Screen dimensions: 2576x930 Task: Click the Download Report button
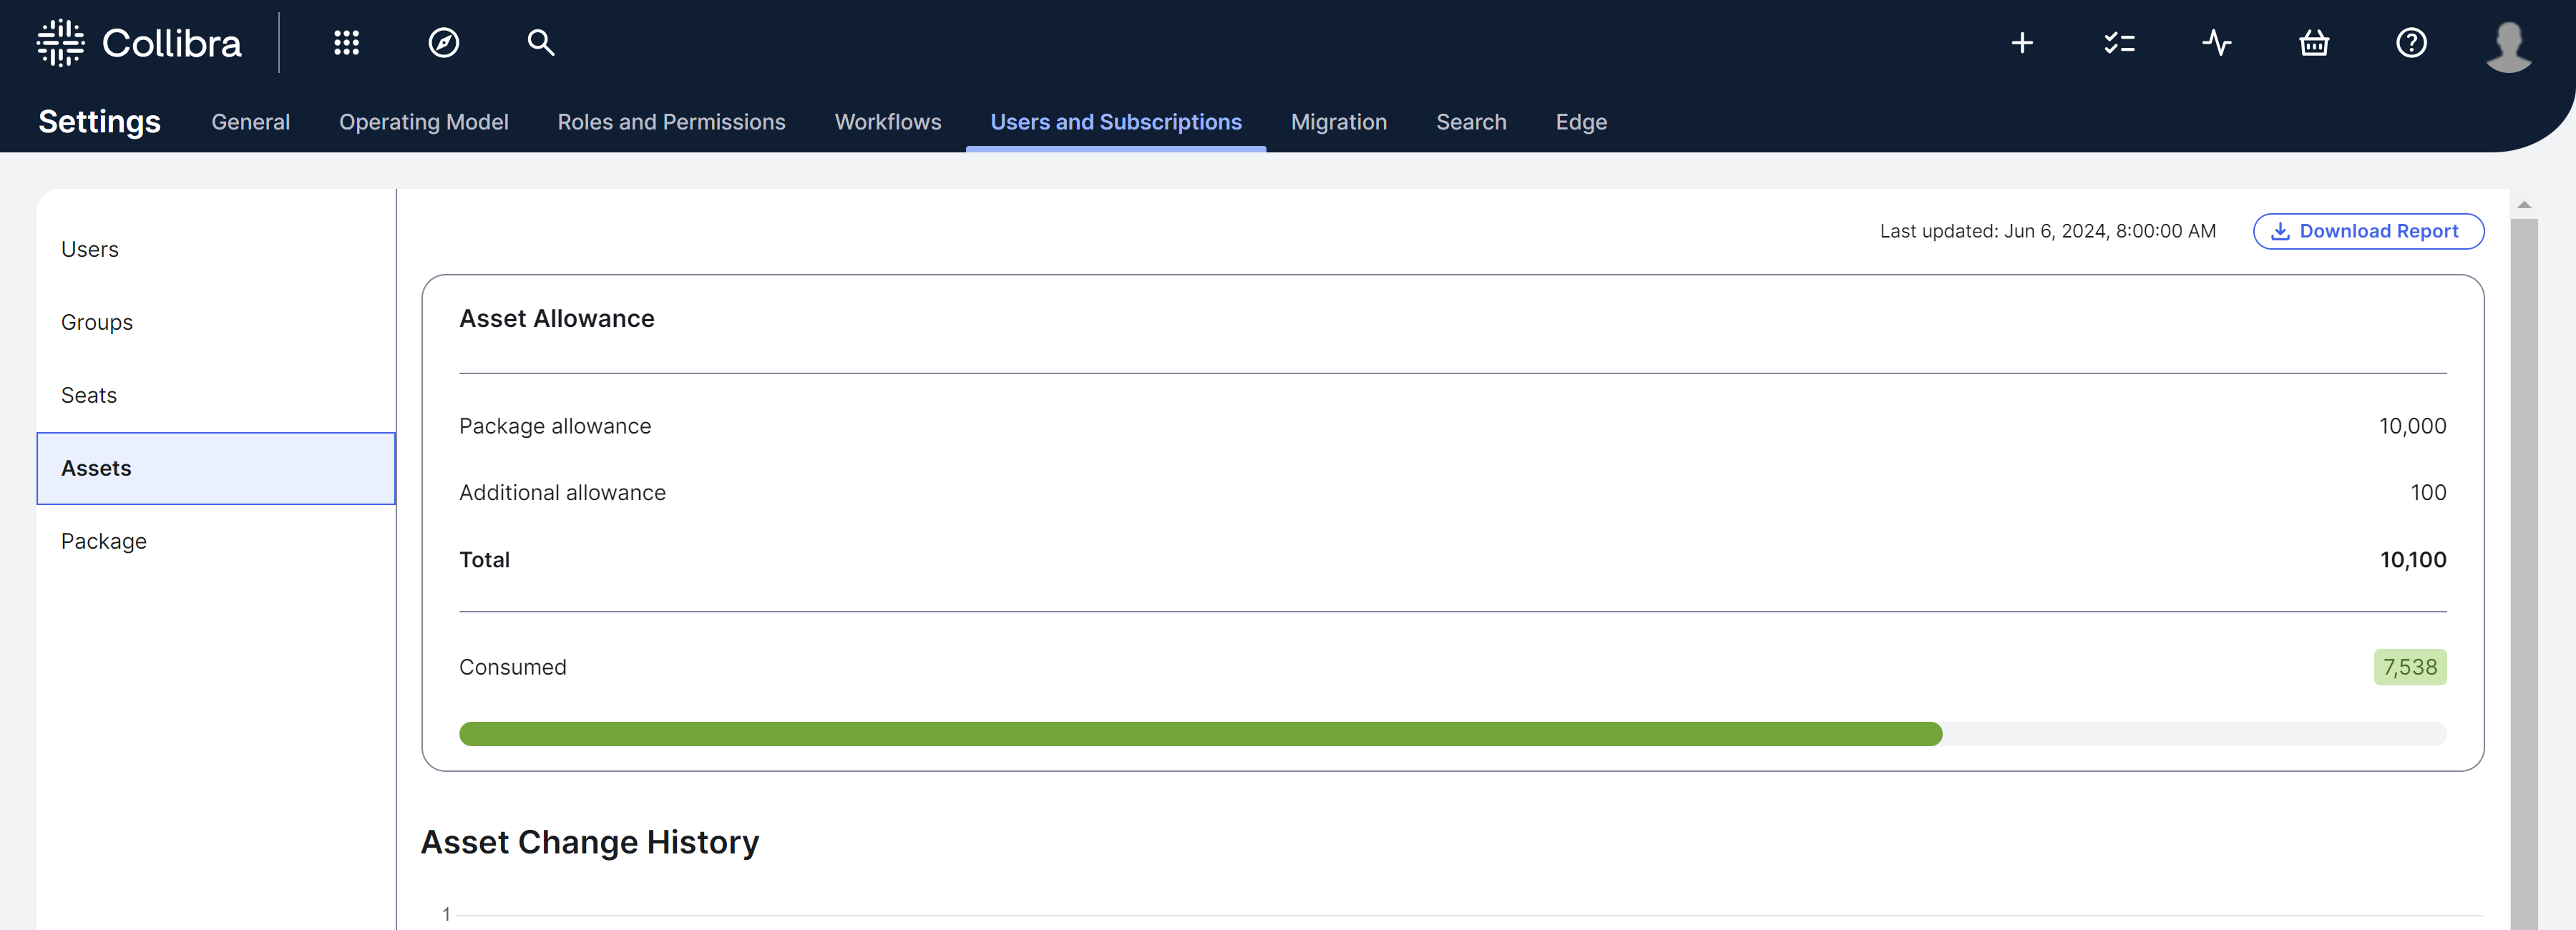pyautogui.click(x=2367, y=231)
